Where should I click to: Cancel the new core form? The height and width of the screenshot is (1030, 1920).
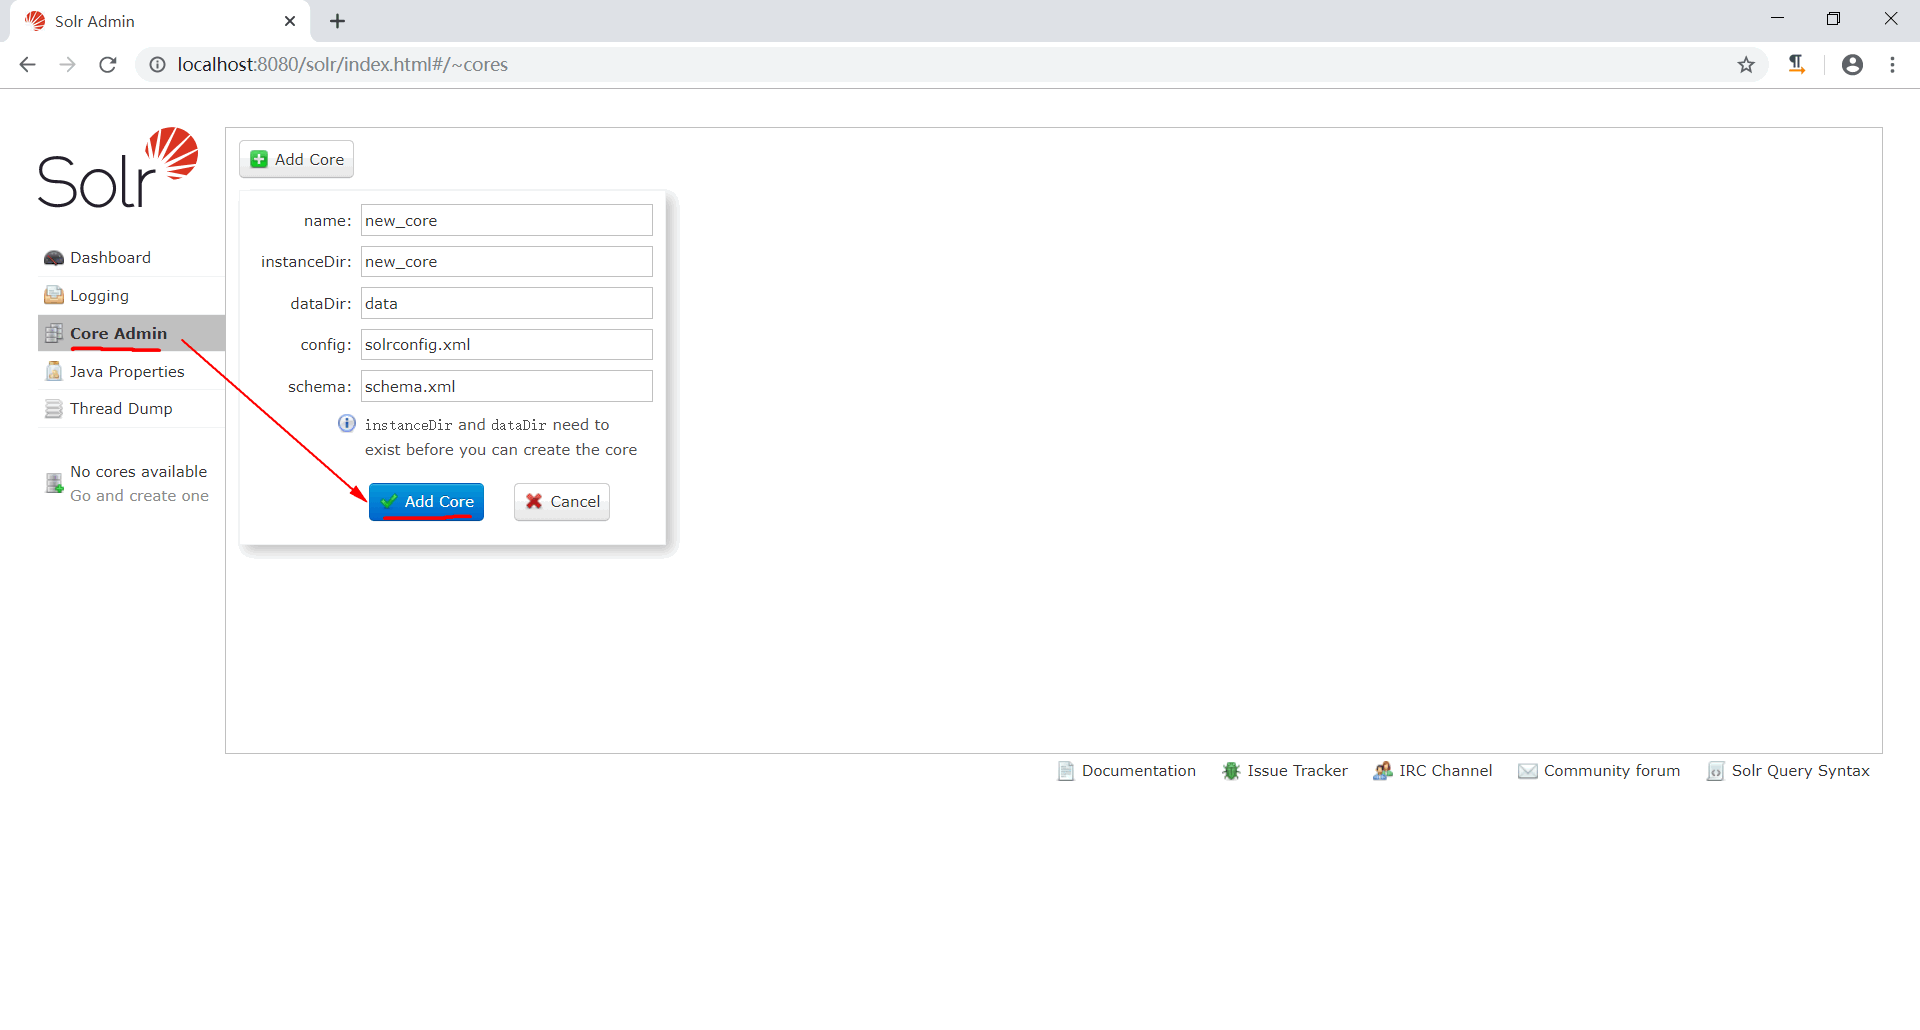point(561,501)
